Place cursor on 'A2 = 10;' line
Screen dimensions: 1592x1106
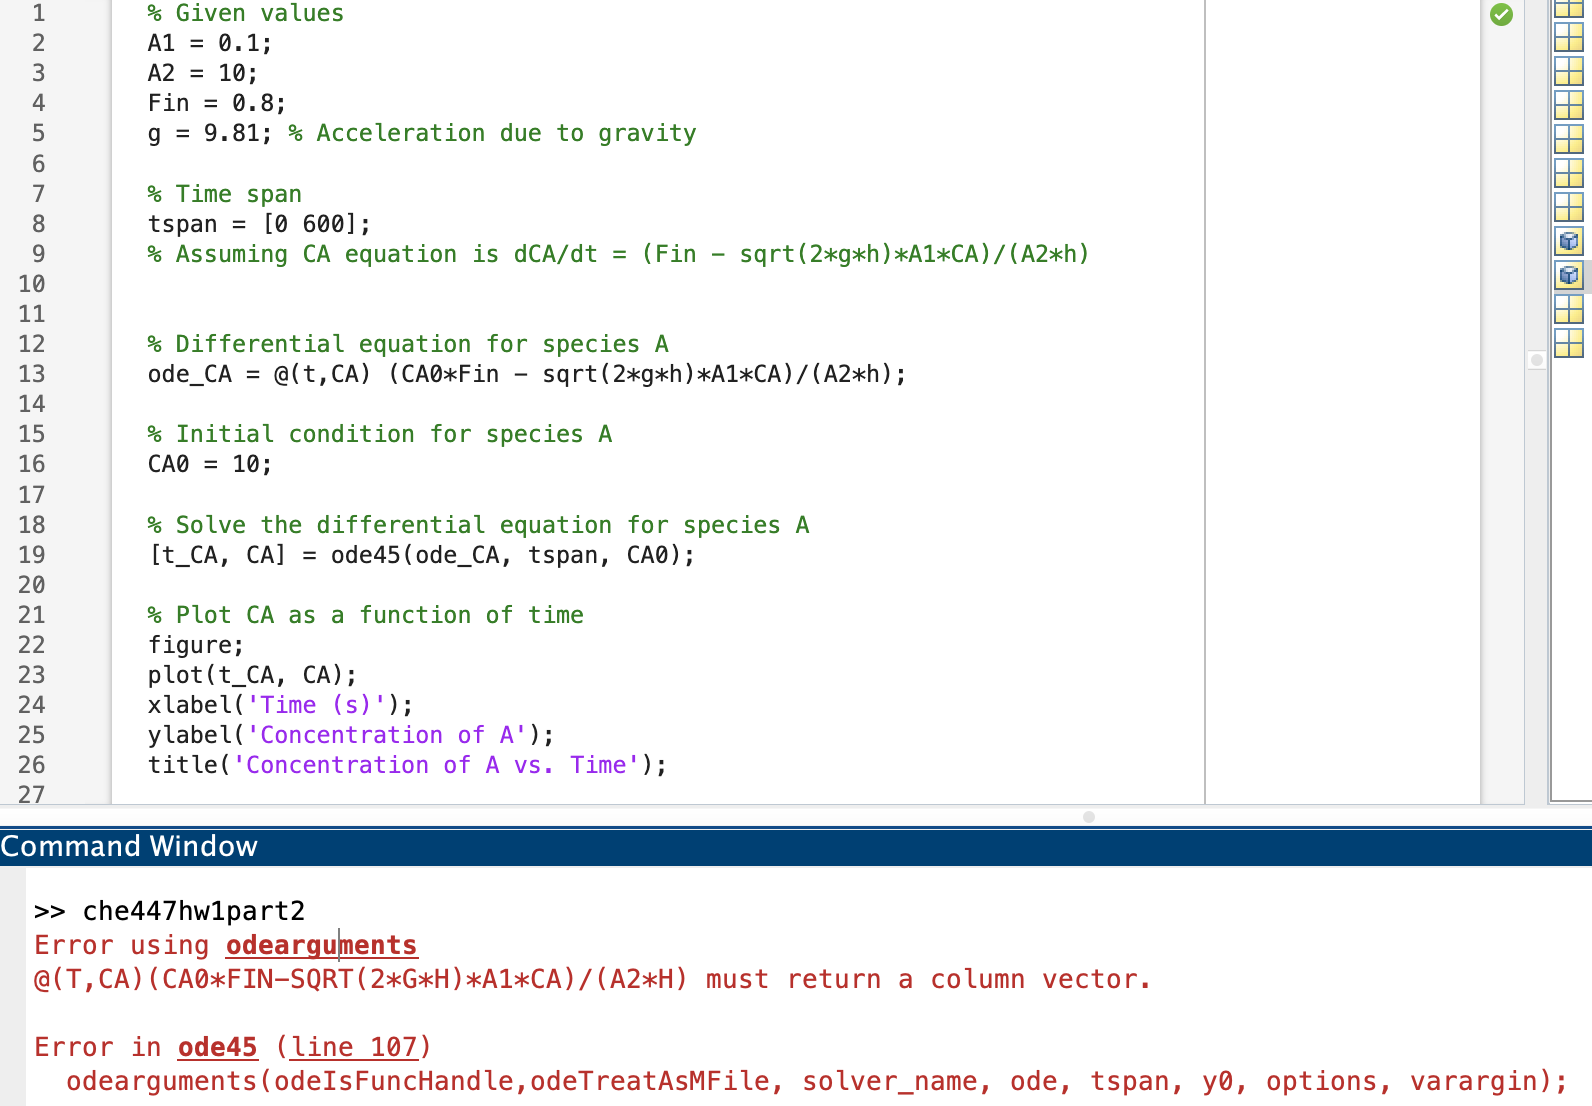click(x=203, y=73)
